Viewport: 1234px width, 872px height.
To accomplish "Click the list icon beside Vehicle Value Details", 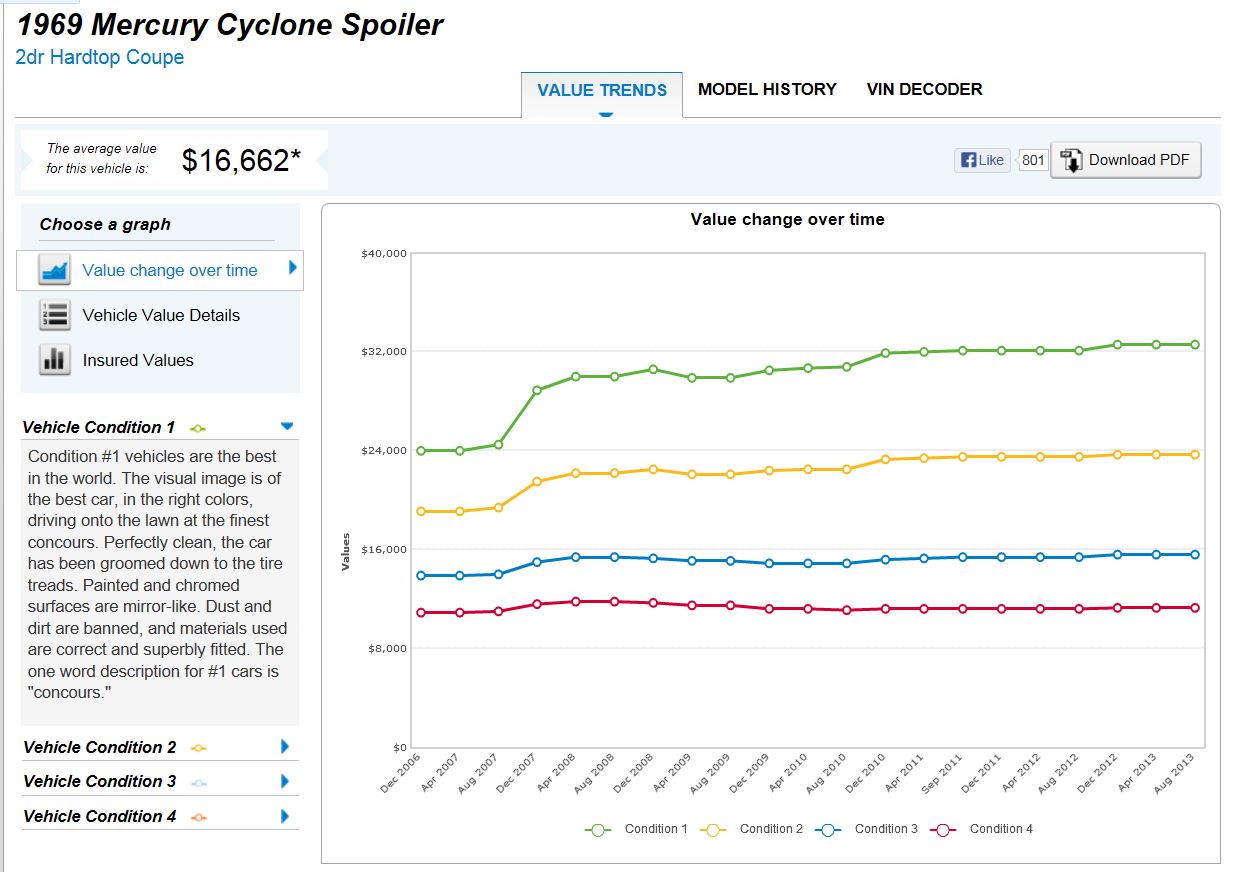I will click(54, 315).
